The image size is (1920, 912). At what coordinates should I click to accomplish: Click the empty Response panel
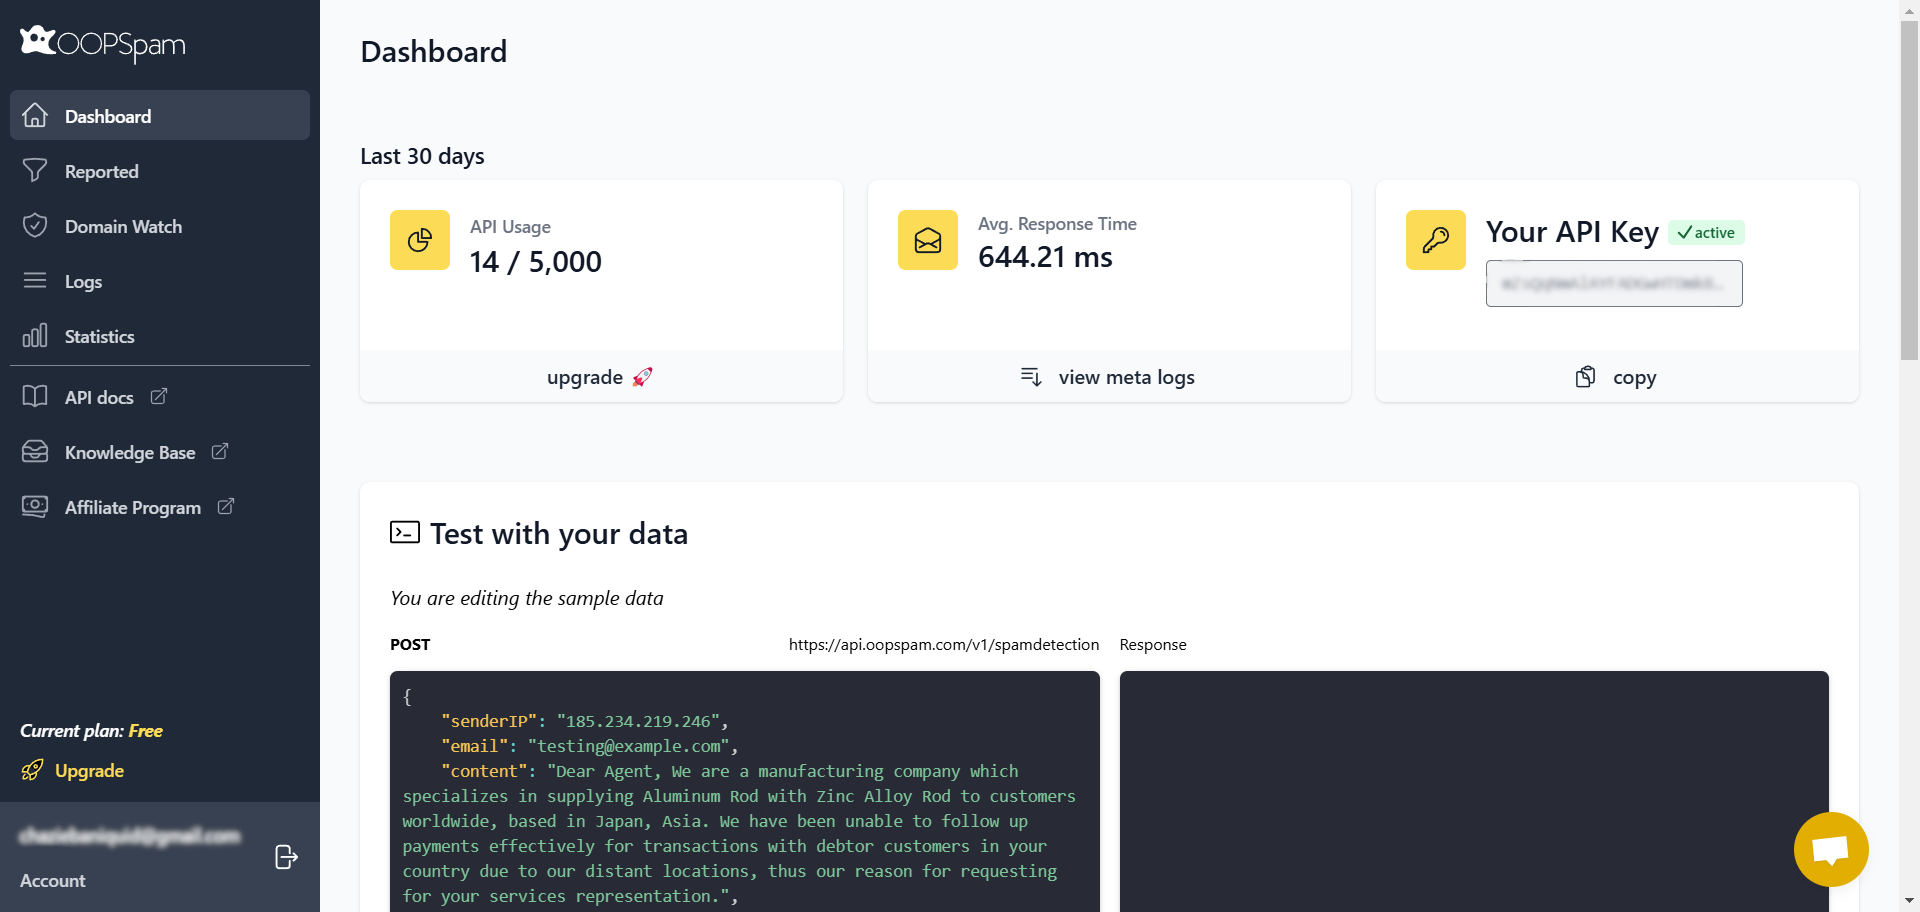coord(1474,791)
